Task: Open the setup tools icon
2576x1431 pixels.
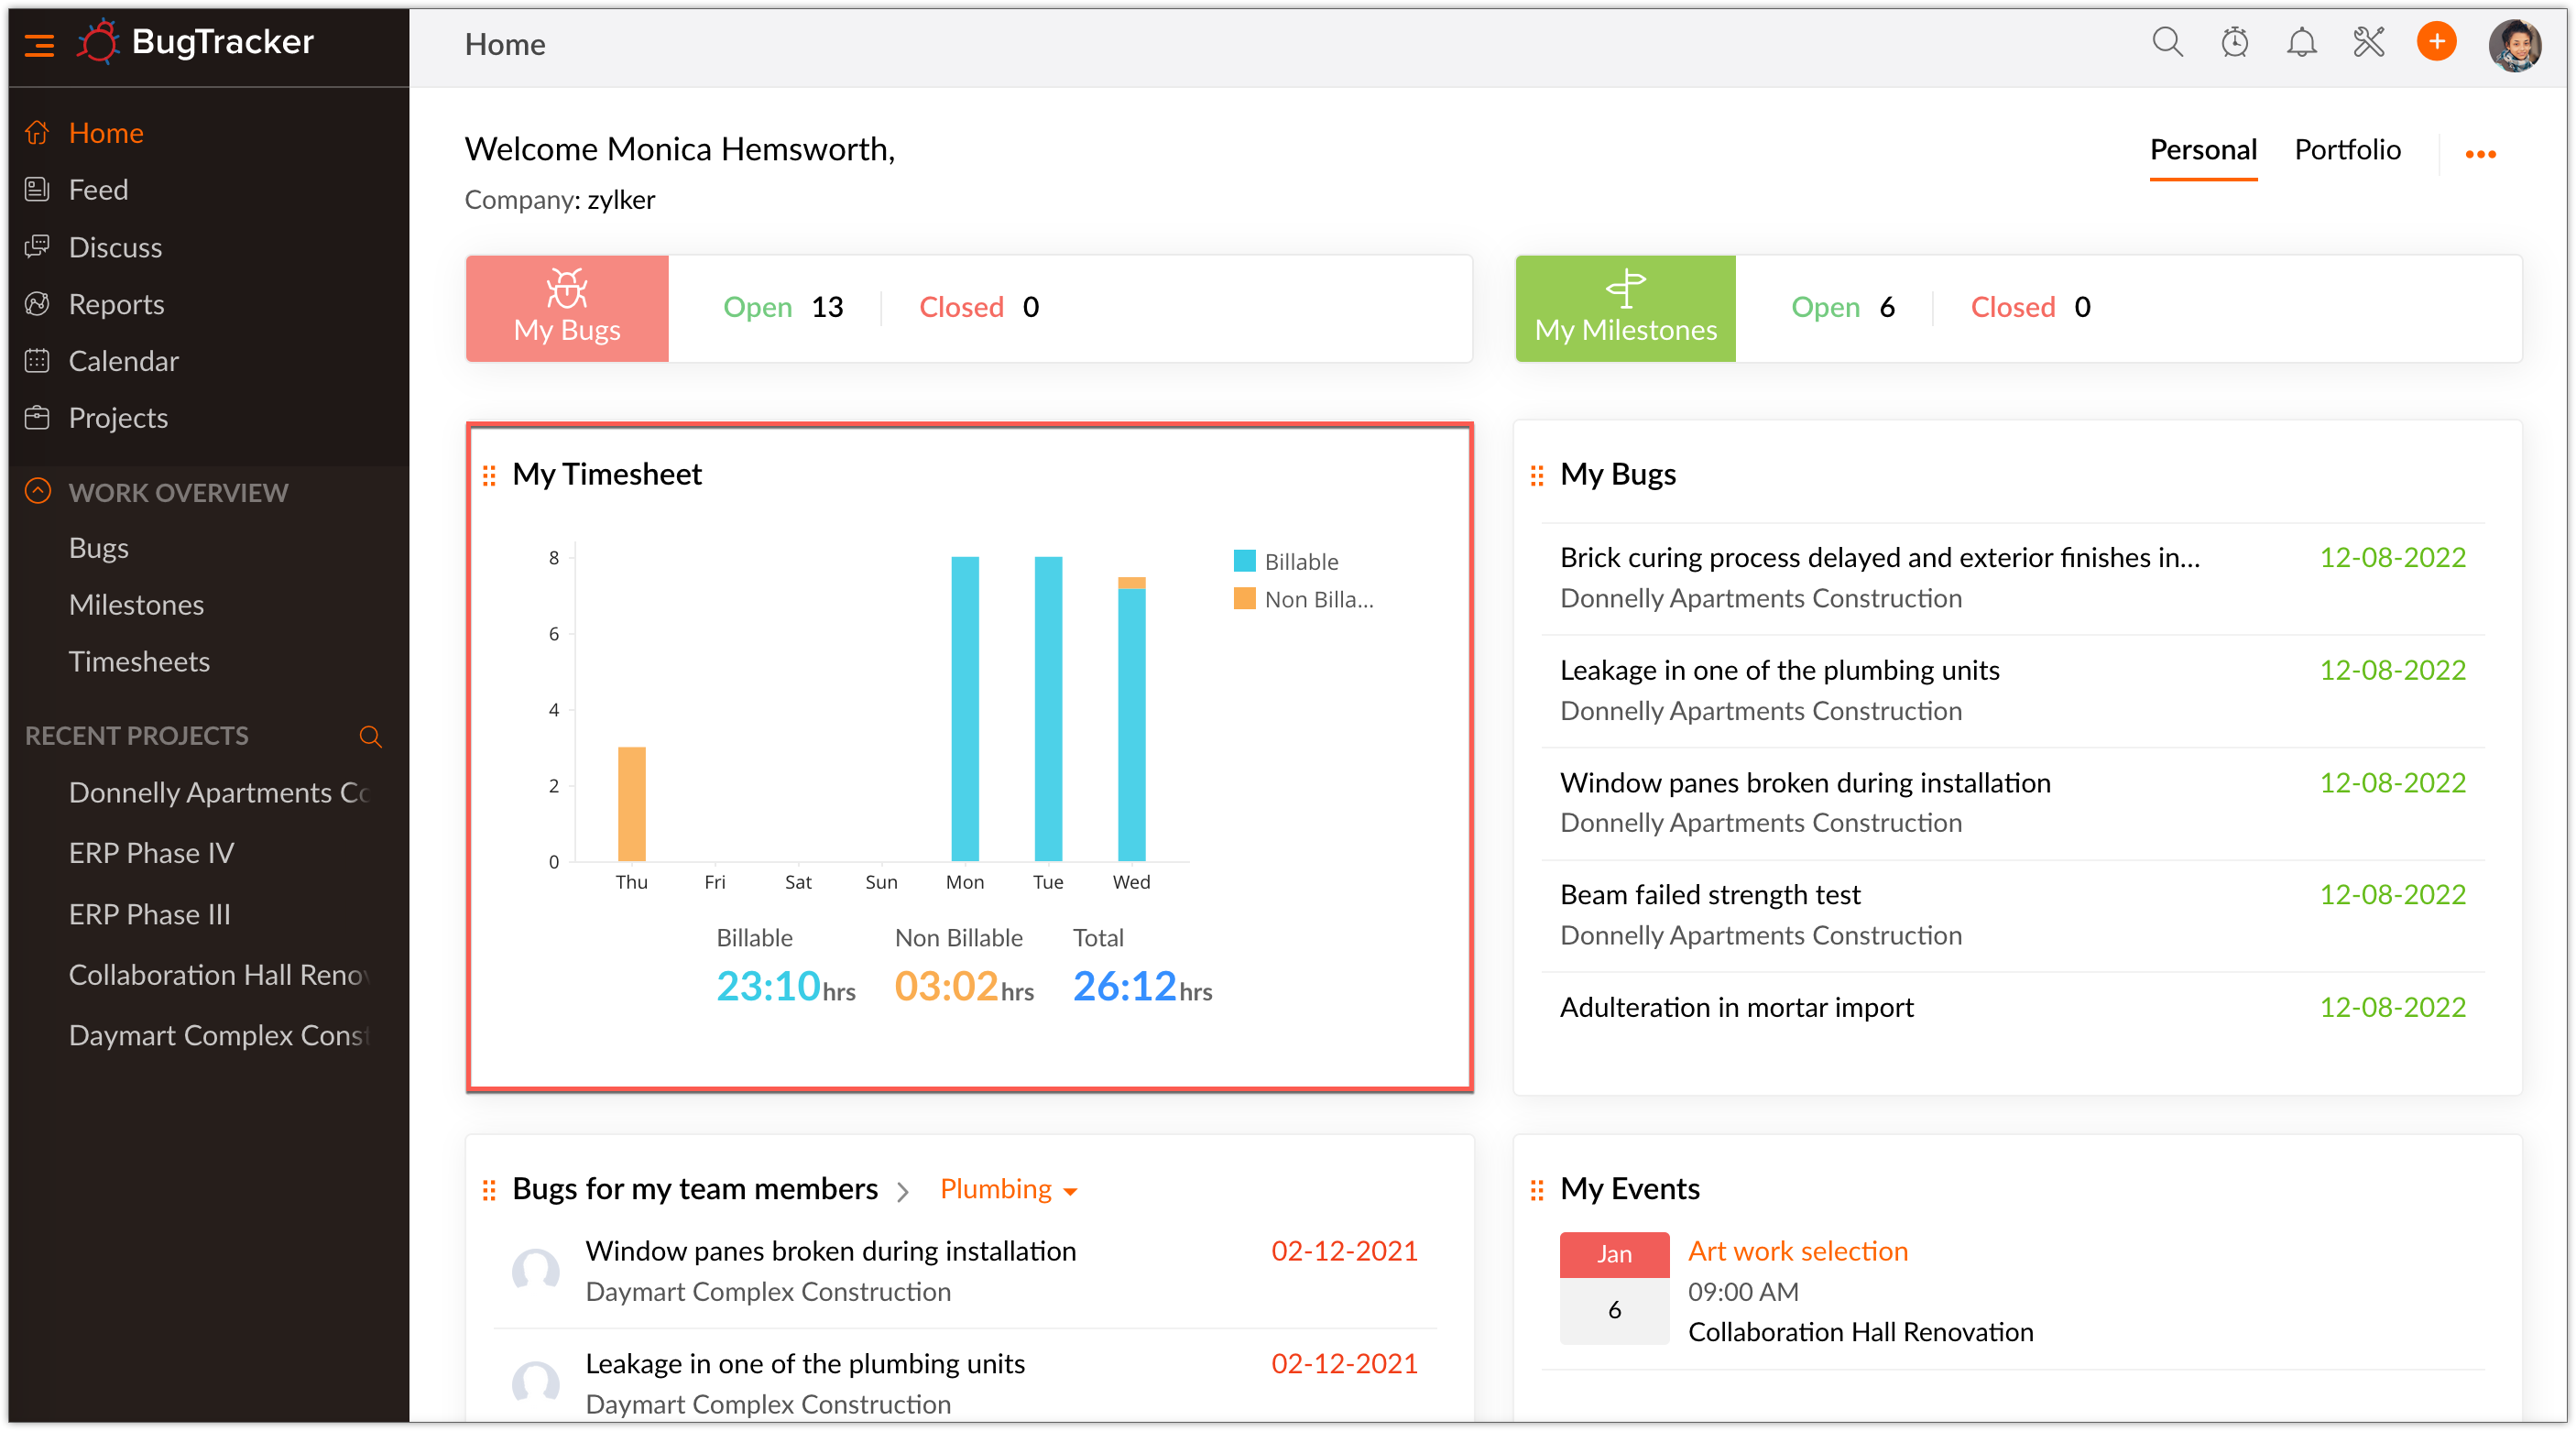Action: click(2368, 42)
